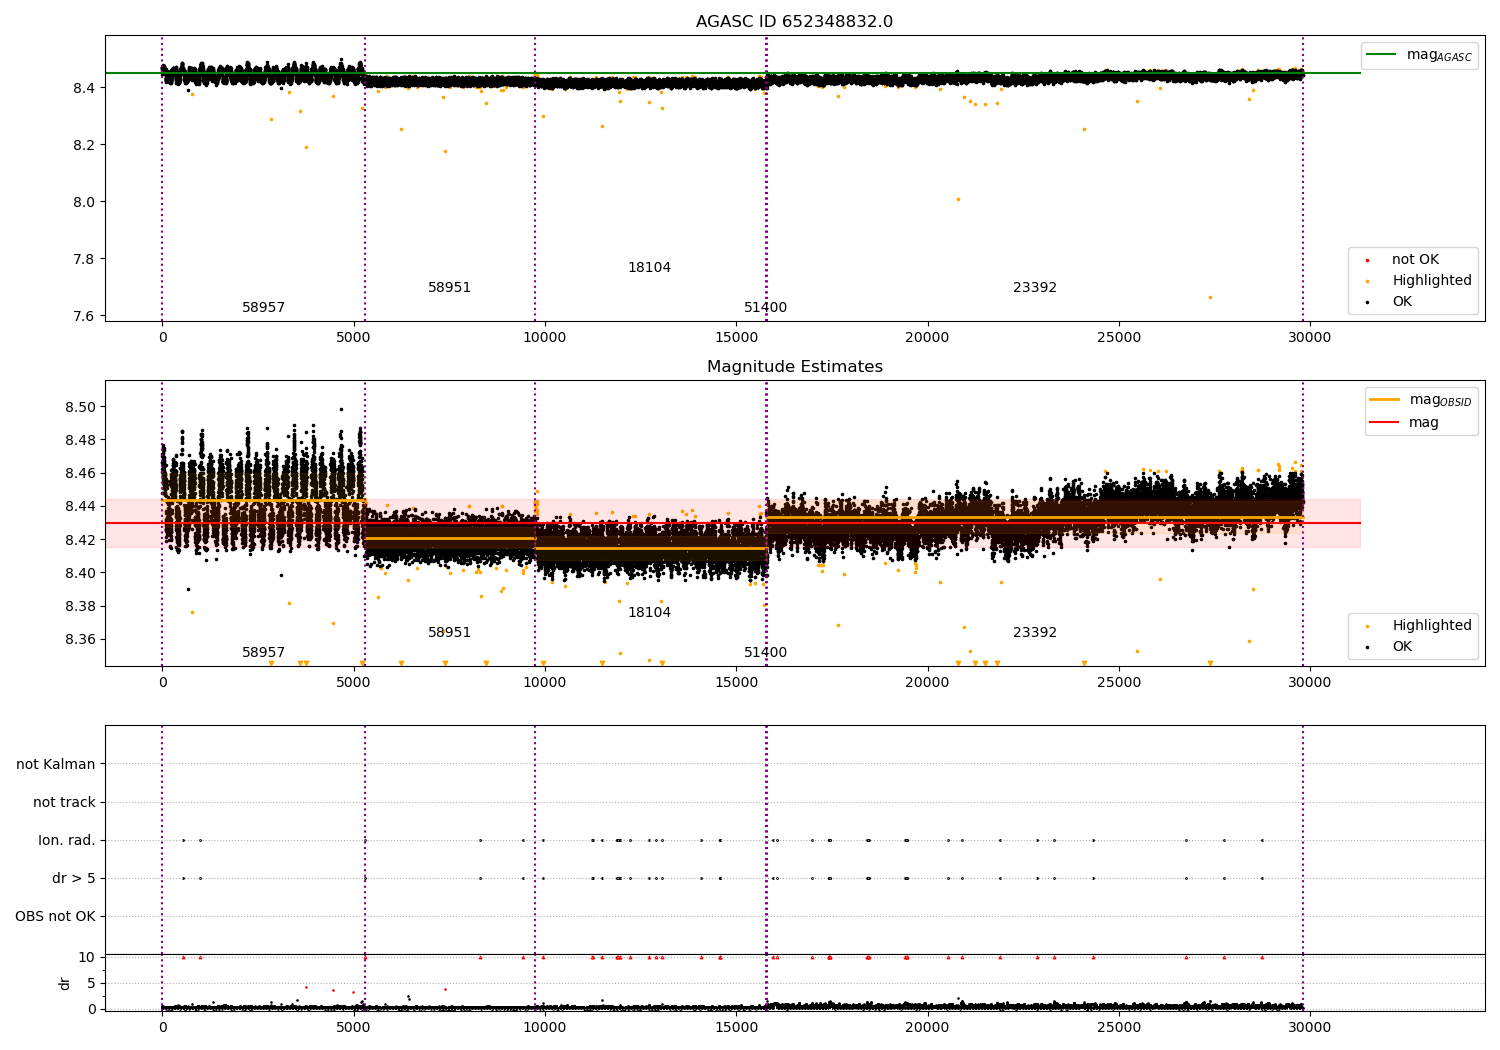Click the lowest orange outlier near magnitude 7.66
The width and height of the screenshot is (1500, 1050).
[1210, 297]
